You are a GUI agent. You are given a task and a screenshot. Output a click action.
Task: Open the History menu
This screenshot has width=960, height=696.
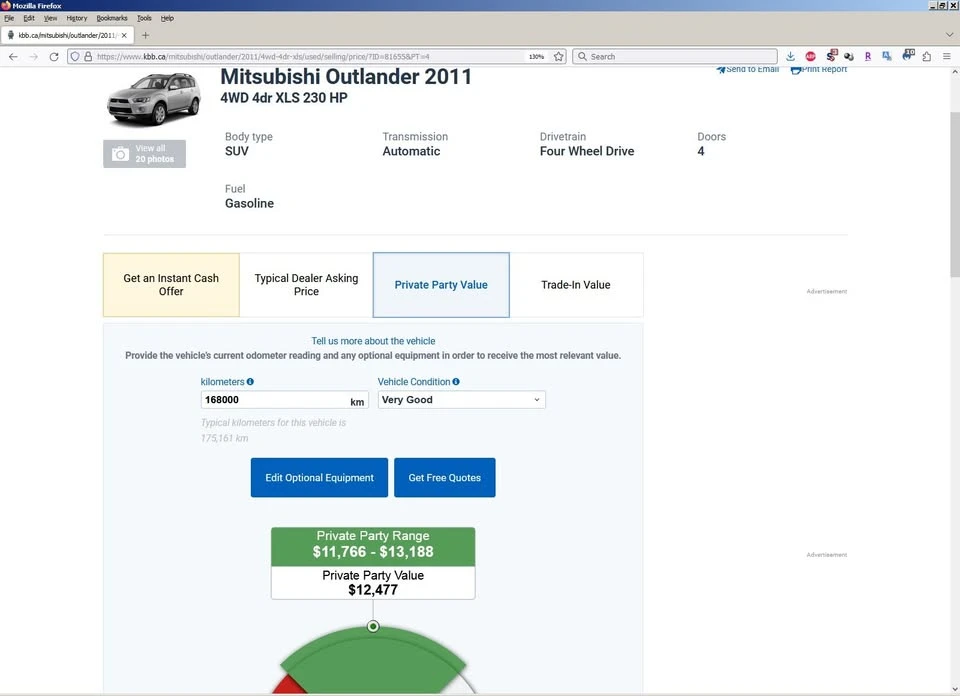77,18
